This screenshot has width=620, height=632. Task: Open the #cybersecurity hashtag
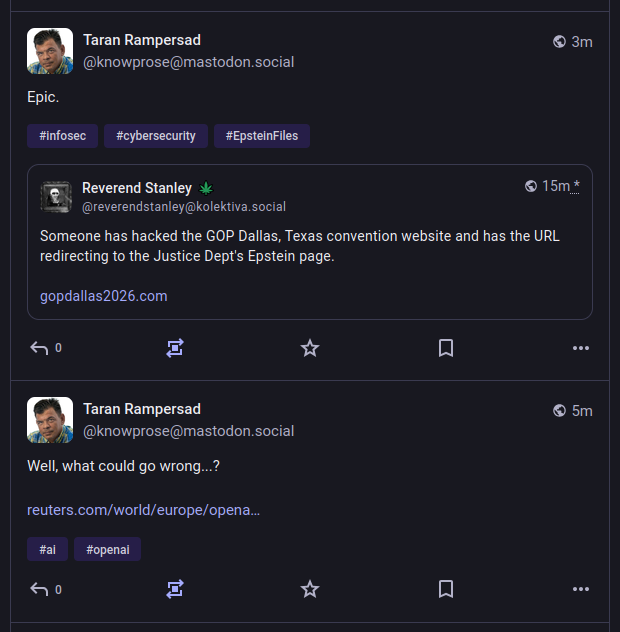point(156,136)
